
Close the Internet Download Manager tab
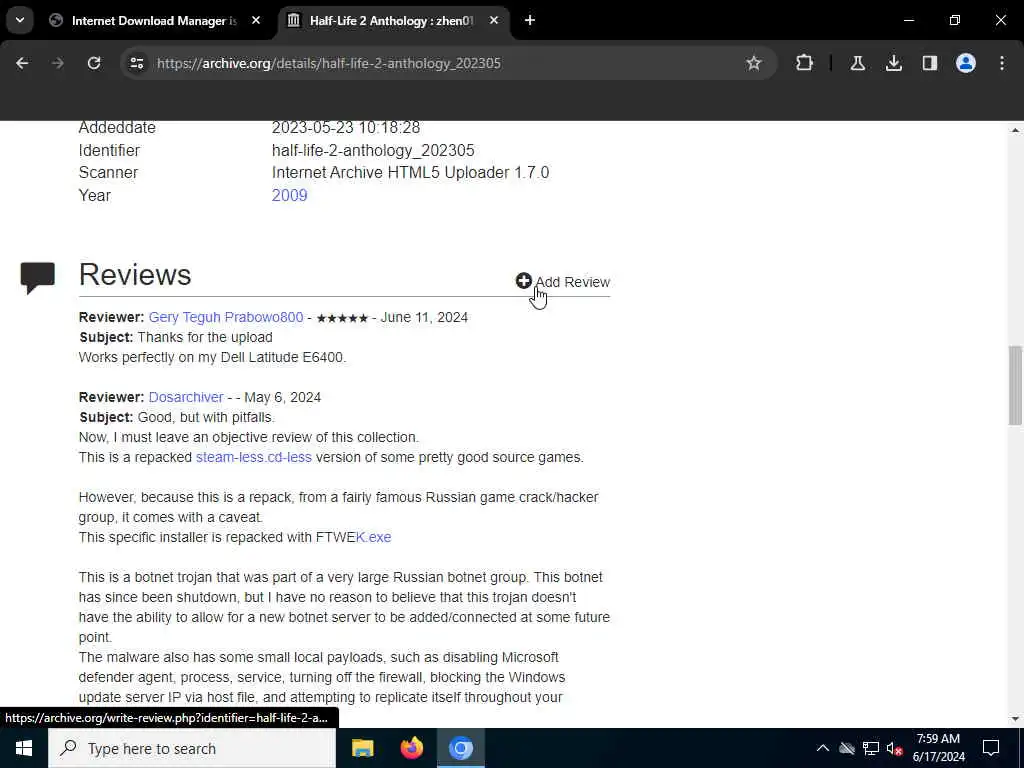click(256, 21)
